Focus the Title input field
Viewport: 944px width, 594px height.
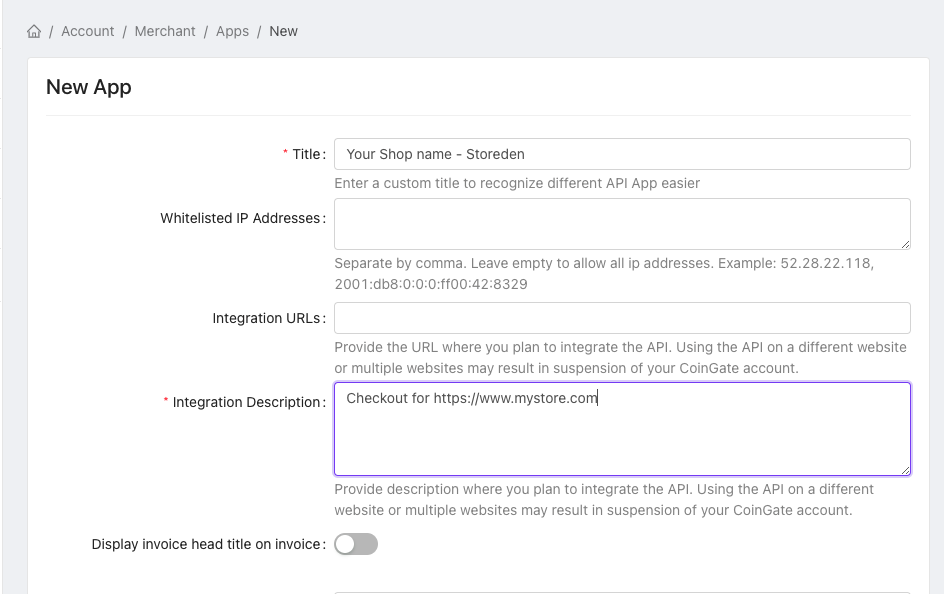[x=621, y=154]
